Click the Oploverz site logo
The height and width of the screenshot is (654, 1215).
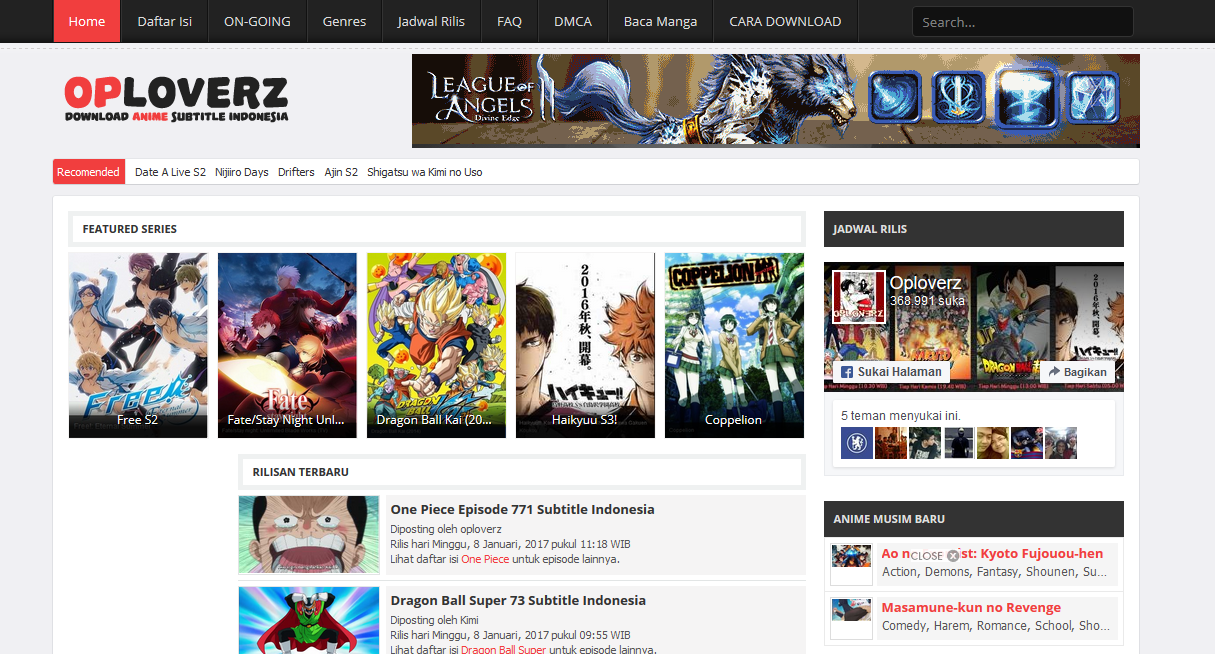pos(176,100)
